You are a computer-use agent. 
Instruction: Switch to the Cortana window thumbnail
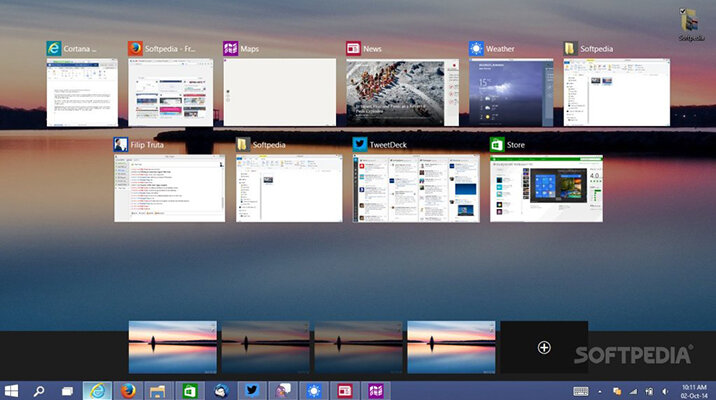coord(82,92)
